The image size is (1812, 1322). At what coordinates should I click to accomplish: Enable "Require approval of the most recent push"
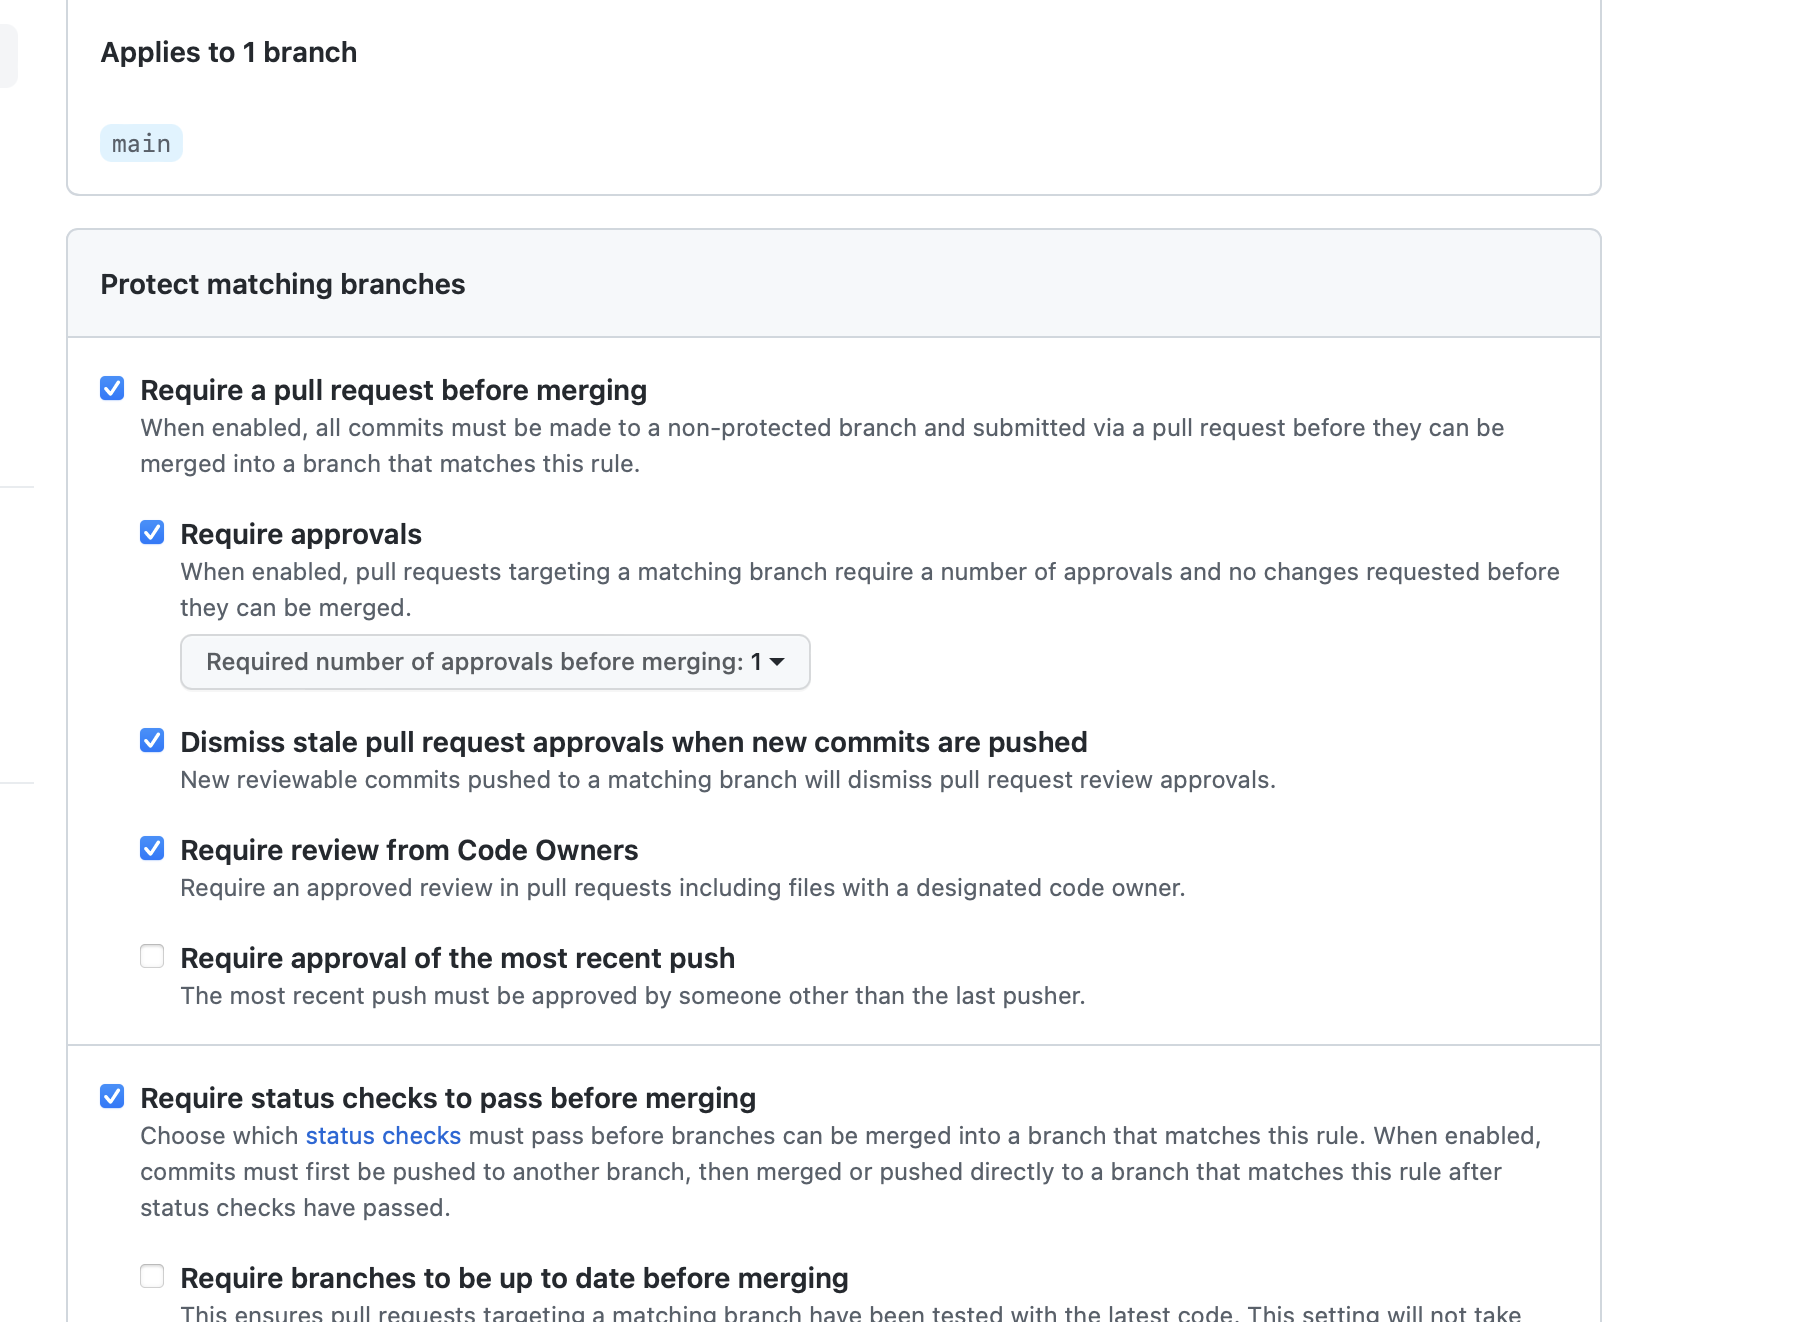(x=152, y=956)
